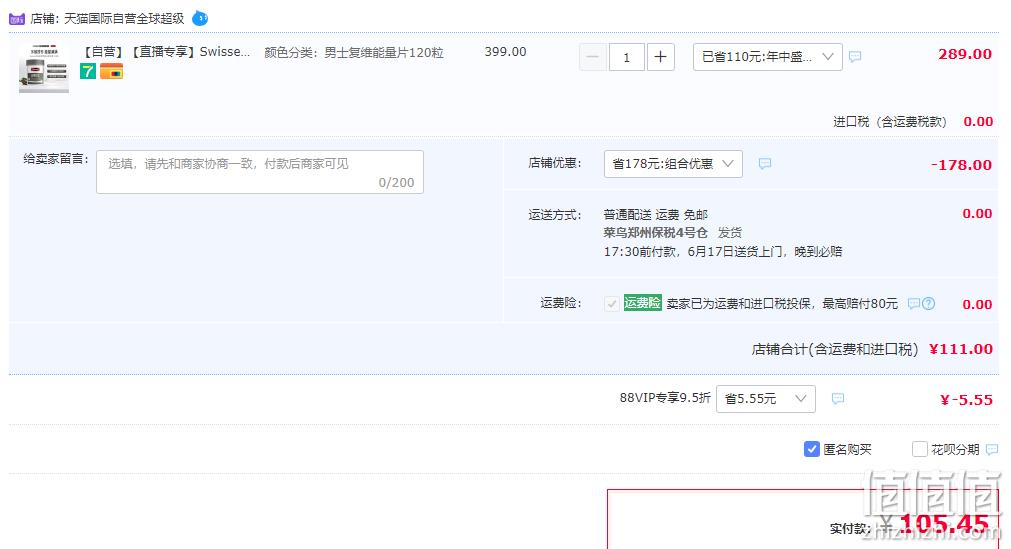Click the 88VIP专享9.5折 label
The image size is (1011, 549).
[x=665, y=398]
